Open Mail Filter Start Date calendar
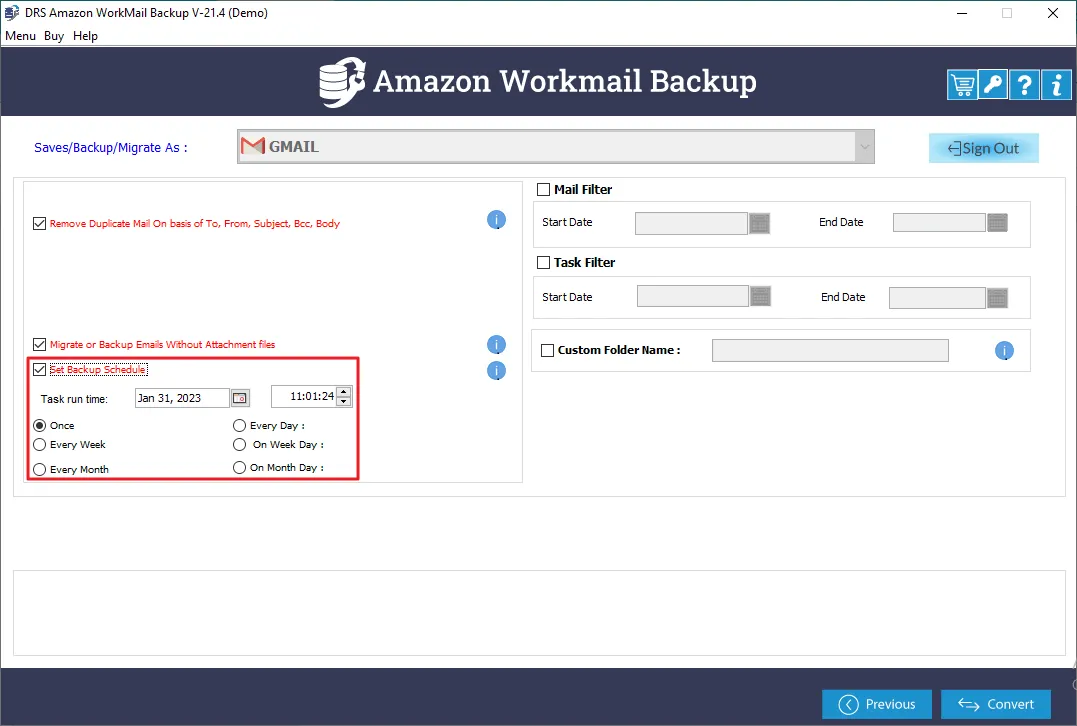This screenshot has width=1077, height=726. click(x=759, y=223)
